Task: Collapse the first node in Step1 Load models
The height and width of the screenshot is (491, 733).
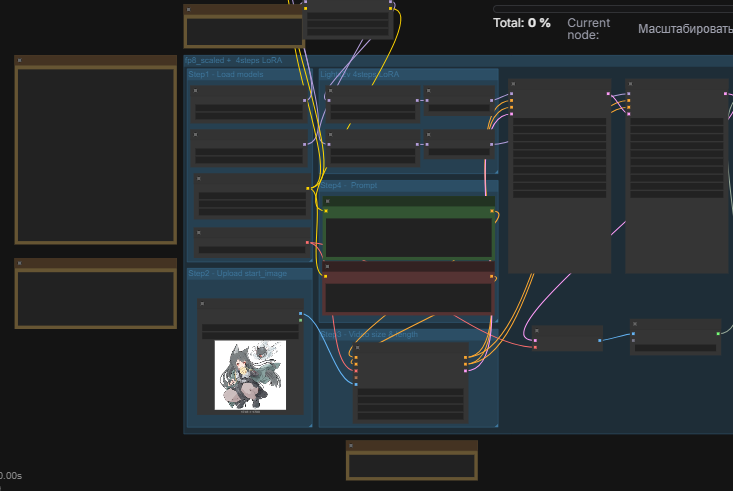Action: coord(196,90)
